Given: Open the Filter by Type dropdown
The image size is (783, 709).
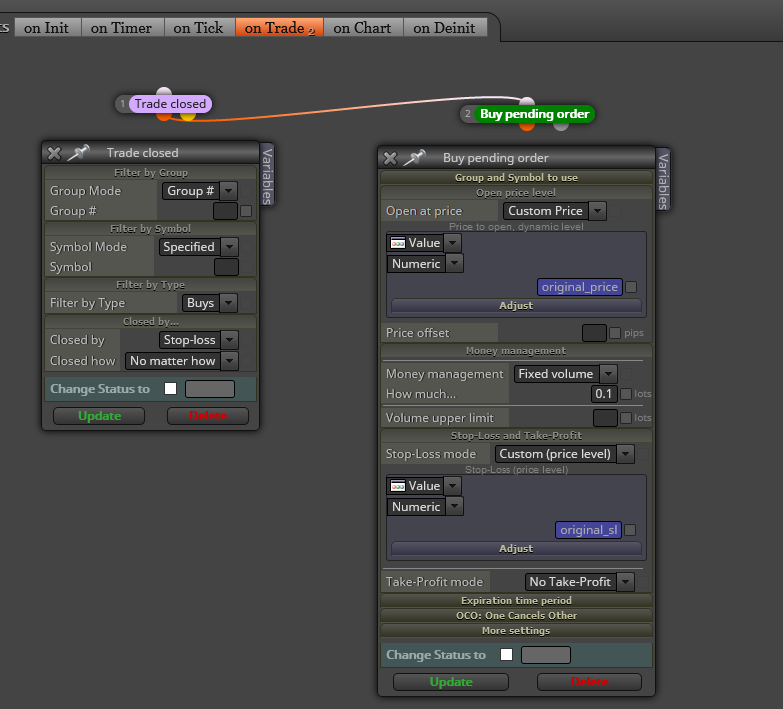Looking at the screenshot, I should pyautogui.click(x=209, y=303).
